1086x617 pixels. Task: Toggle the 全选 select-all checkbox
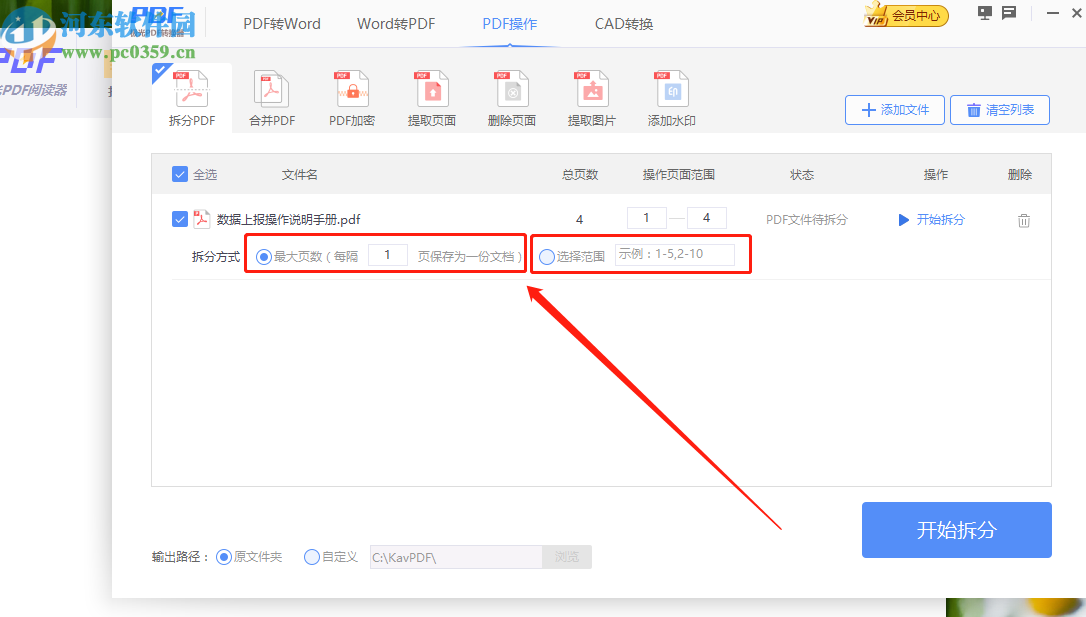pyautogui.click(x=181, y=173)
